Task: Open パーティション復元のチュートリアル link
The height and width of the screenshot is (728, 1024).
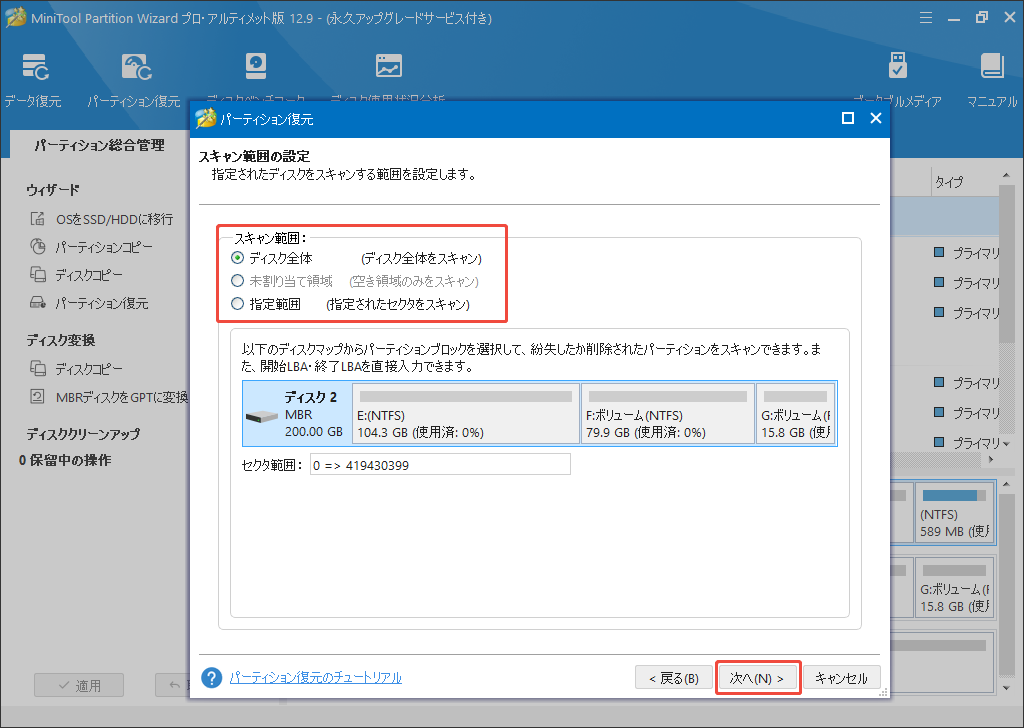Action: (x=315, y=678)
